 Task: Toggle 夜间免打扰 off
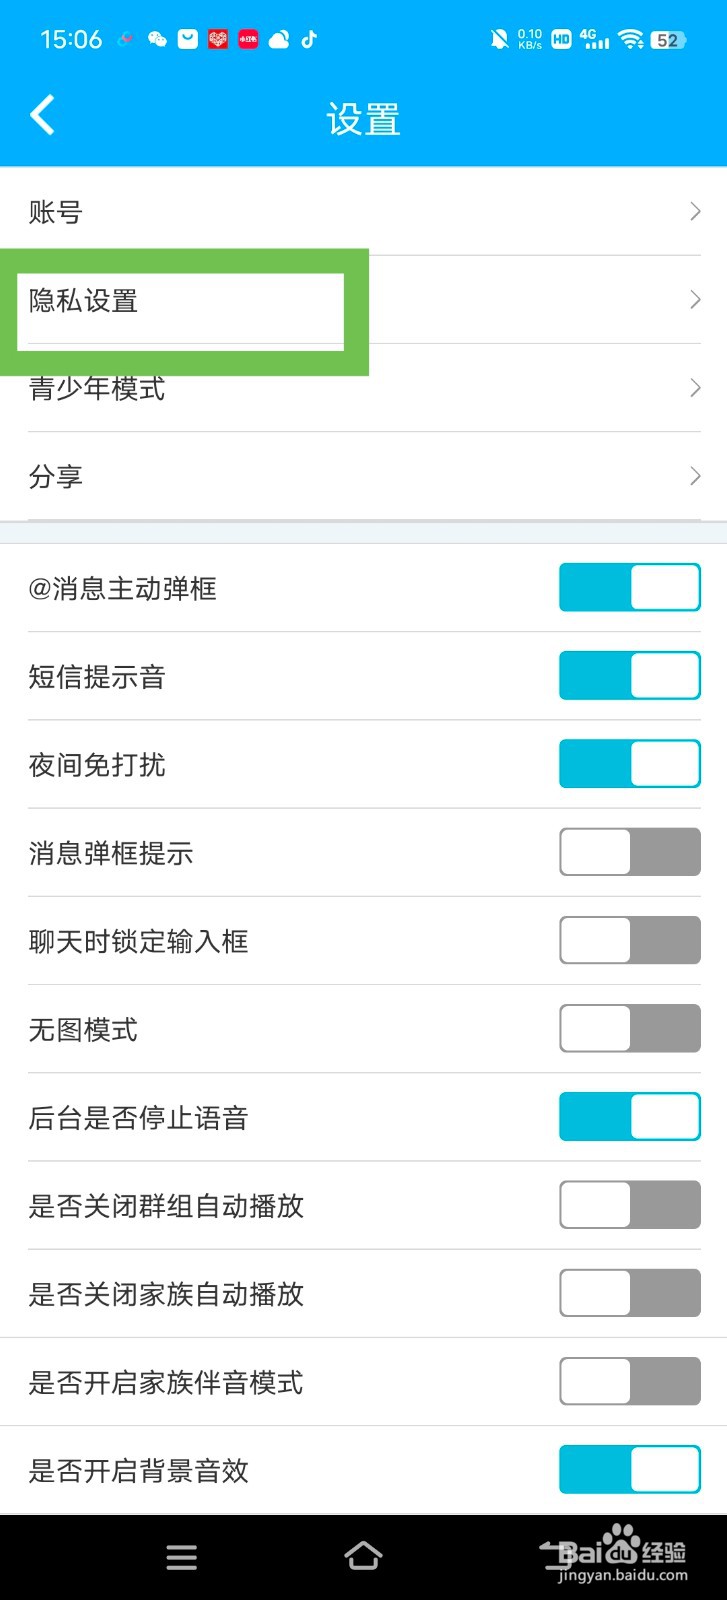point(630,764)
